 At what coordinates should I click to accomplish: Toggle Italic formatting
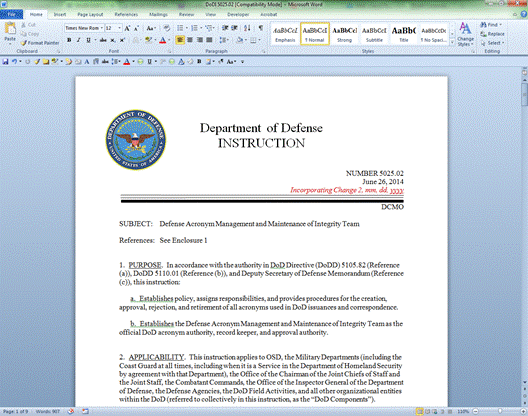pyautogui.click(x=78, y=40)
